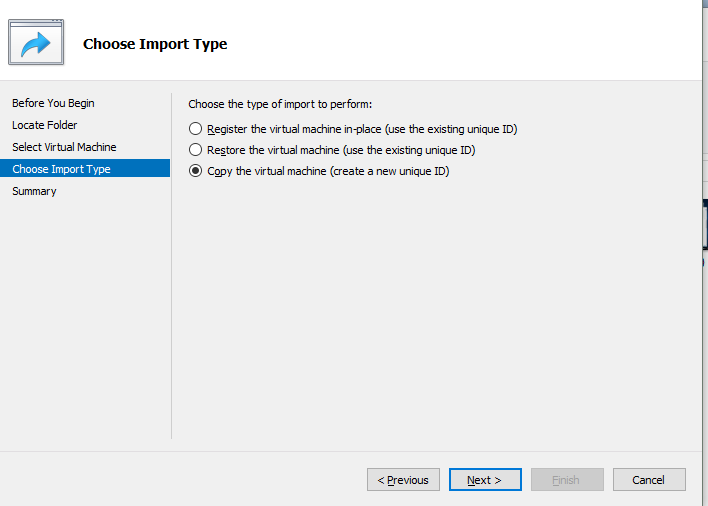Select the Restore virtual machine radio button circle
The width and height of the screenshot is (708, 506).
(195, 150)
